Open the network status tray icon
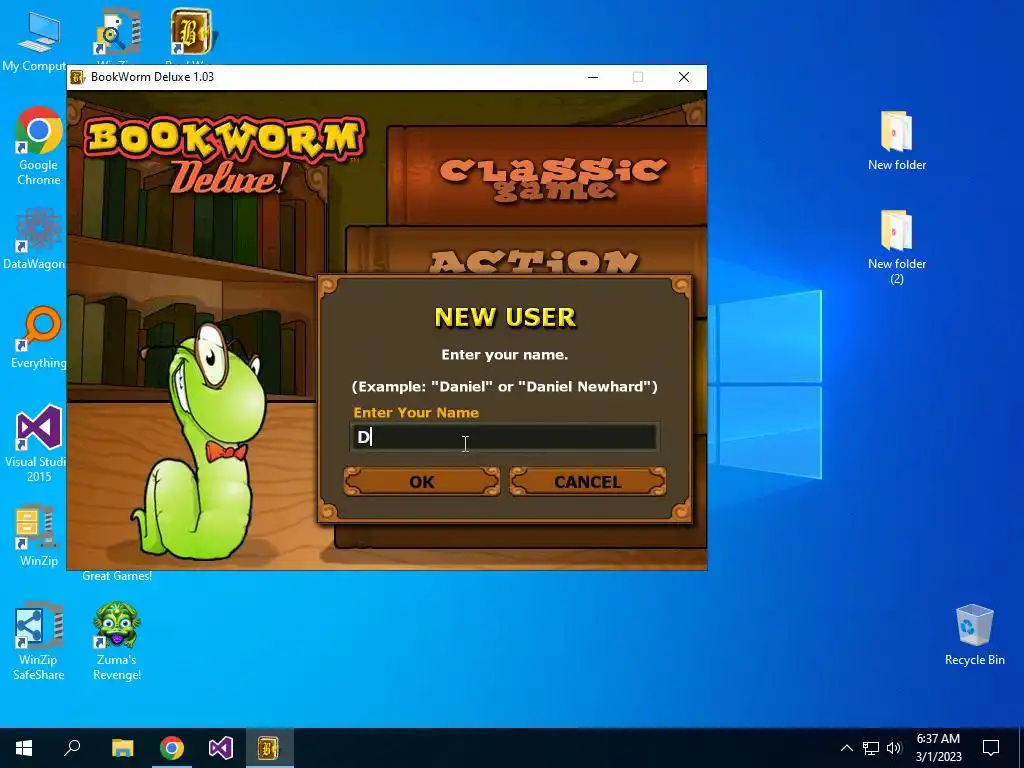Screen dimensions: 1024x768 871,748
